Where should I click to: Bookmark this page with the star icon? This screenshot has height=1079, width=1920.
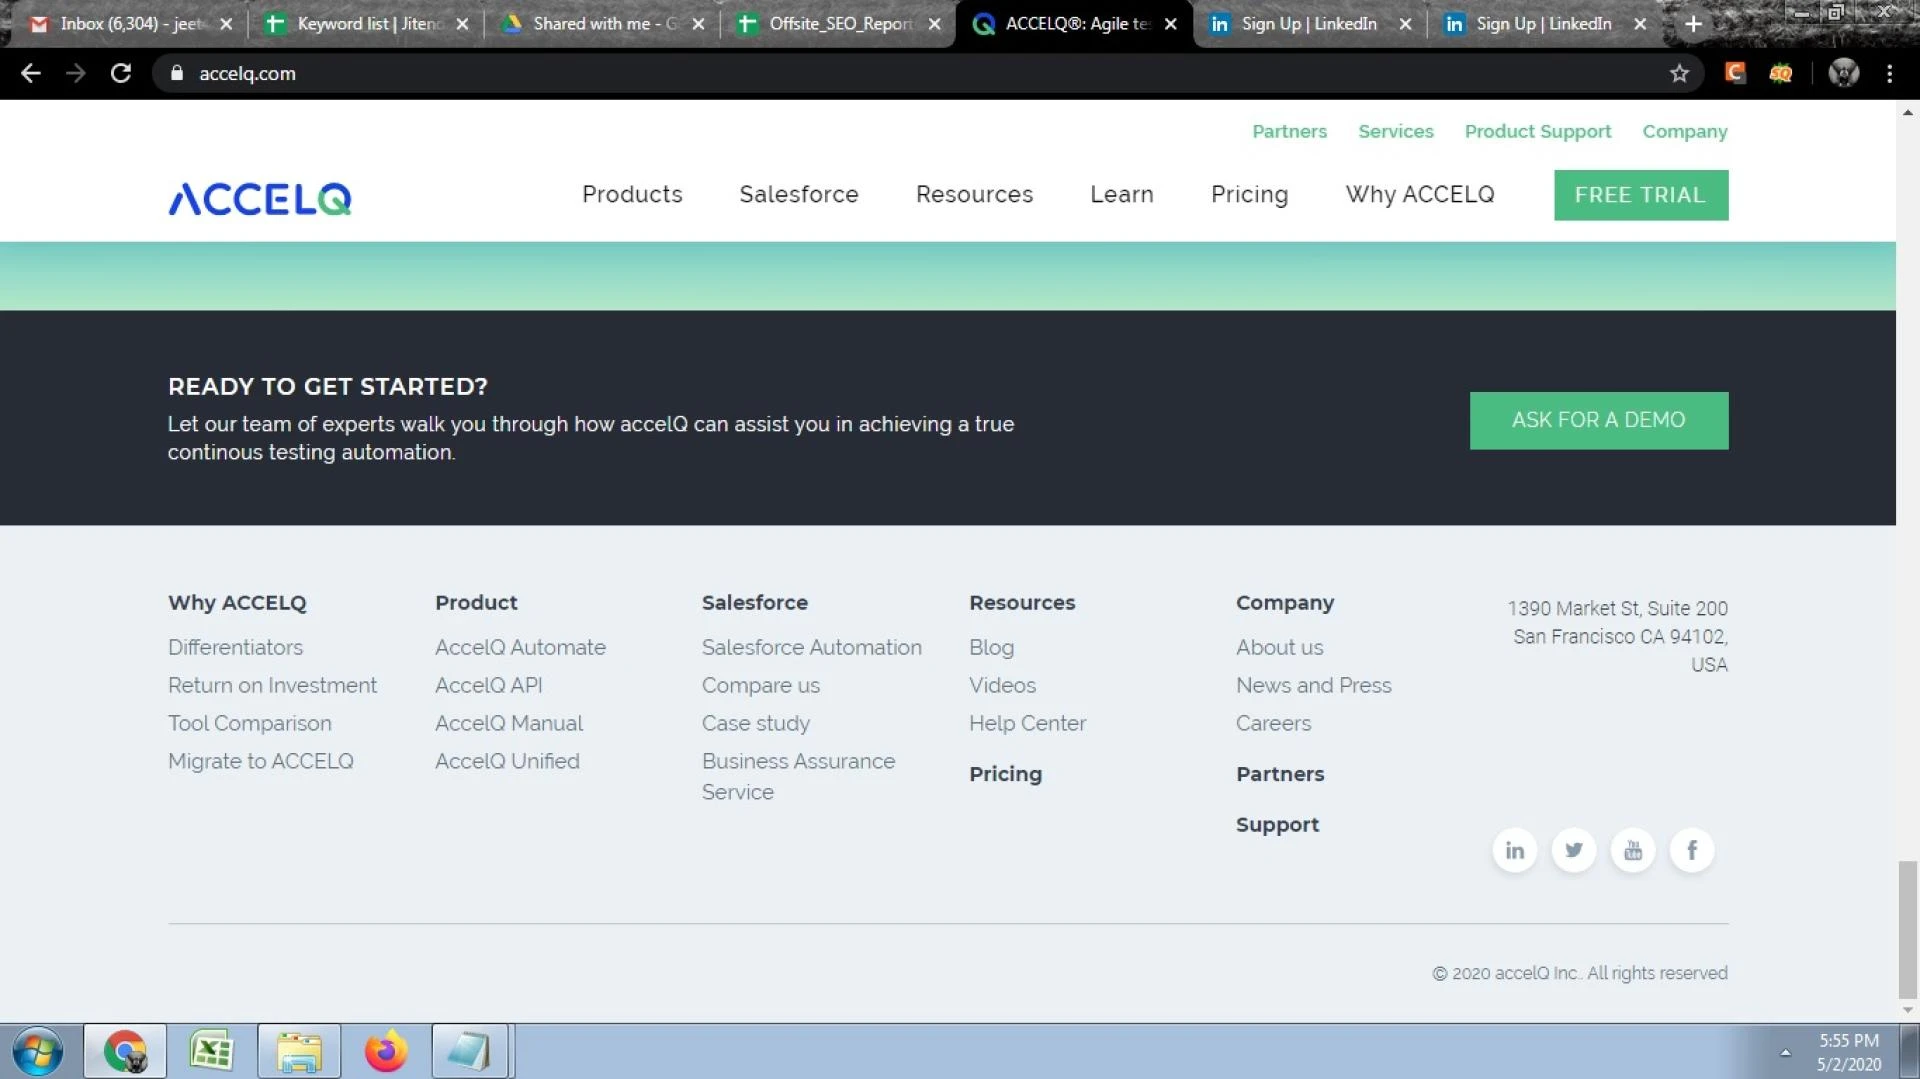coord(1679,74)
